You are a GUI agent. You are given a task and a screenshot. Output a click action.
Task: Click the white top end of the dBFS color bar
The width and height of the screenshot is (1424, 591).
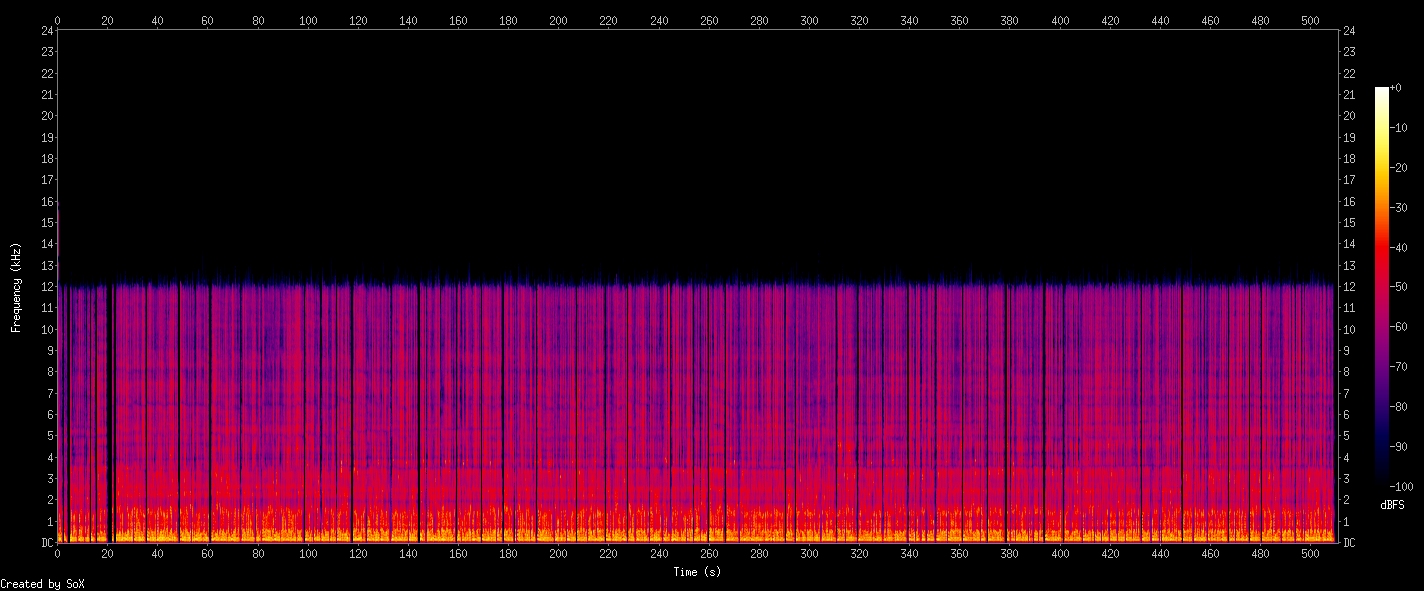[1381, 91]
